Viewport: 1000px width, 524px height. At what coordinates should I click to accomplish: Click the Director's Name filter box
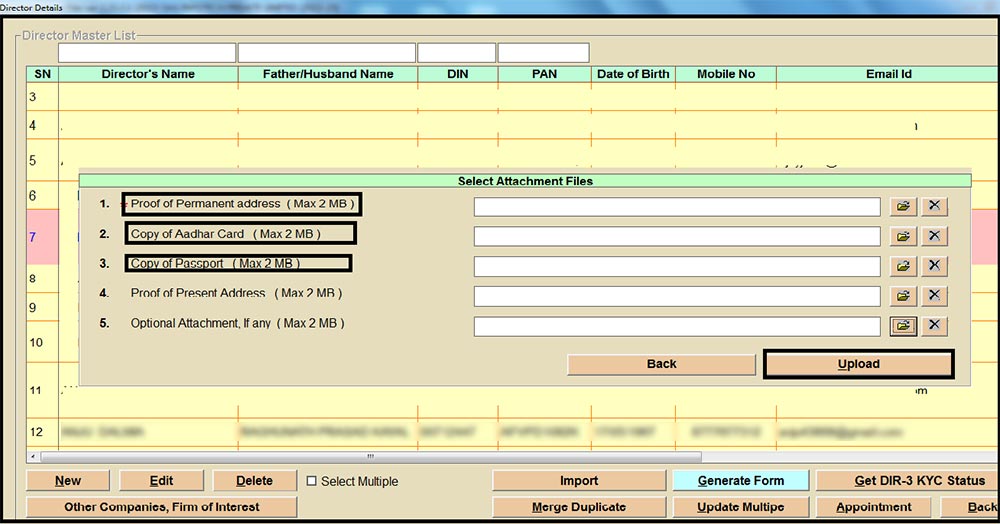click(x=147, y=52)
